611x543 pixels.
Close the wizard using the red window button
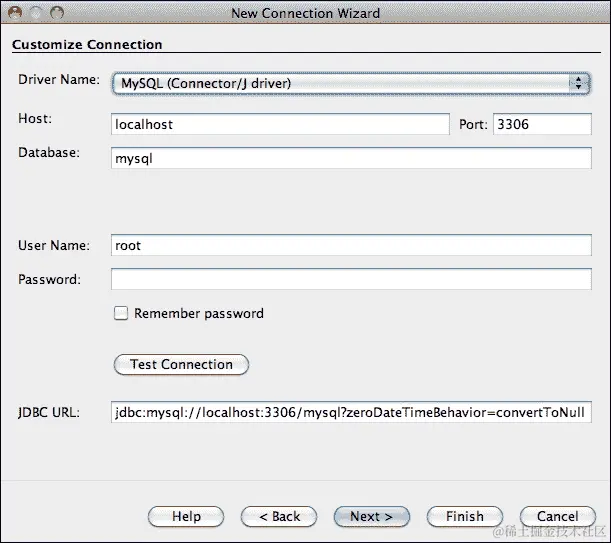pyautogui.click(x=15, y=13)
